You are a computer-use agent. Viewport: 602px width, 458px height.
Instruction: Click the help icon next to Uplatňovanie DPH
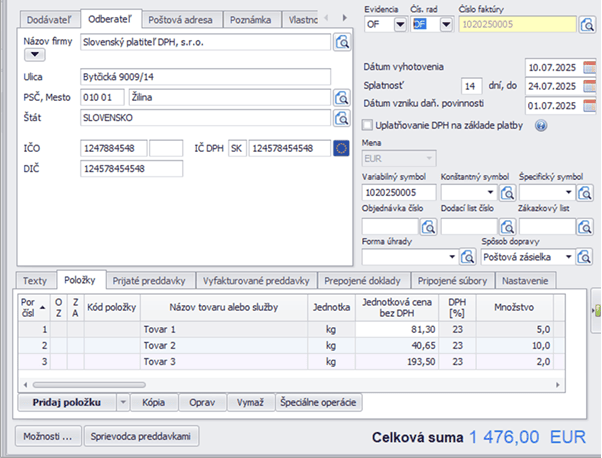coord(541,125)
